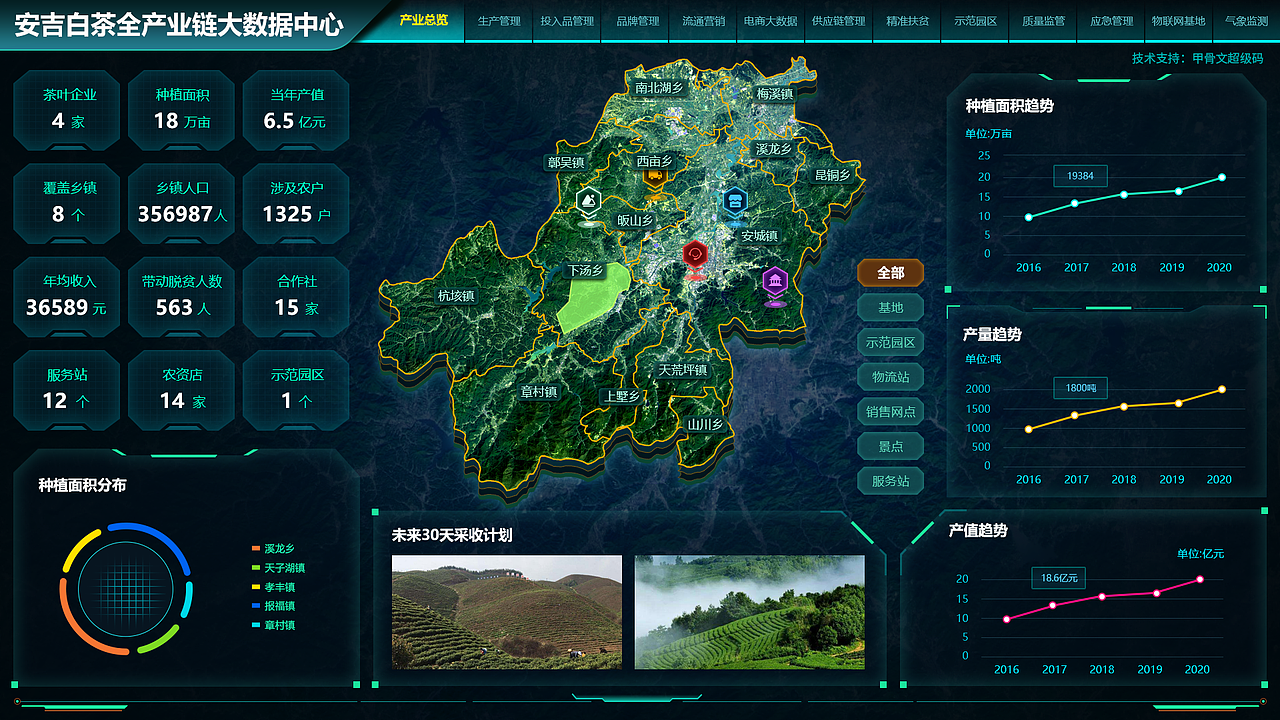
Task: Select 章村镇 label on the map
Action: tap(538, 392)
